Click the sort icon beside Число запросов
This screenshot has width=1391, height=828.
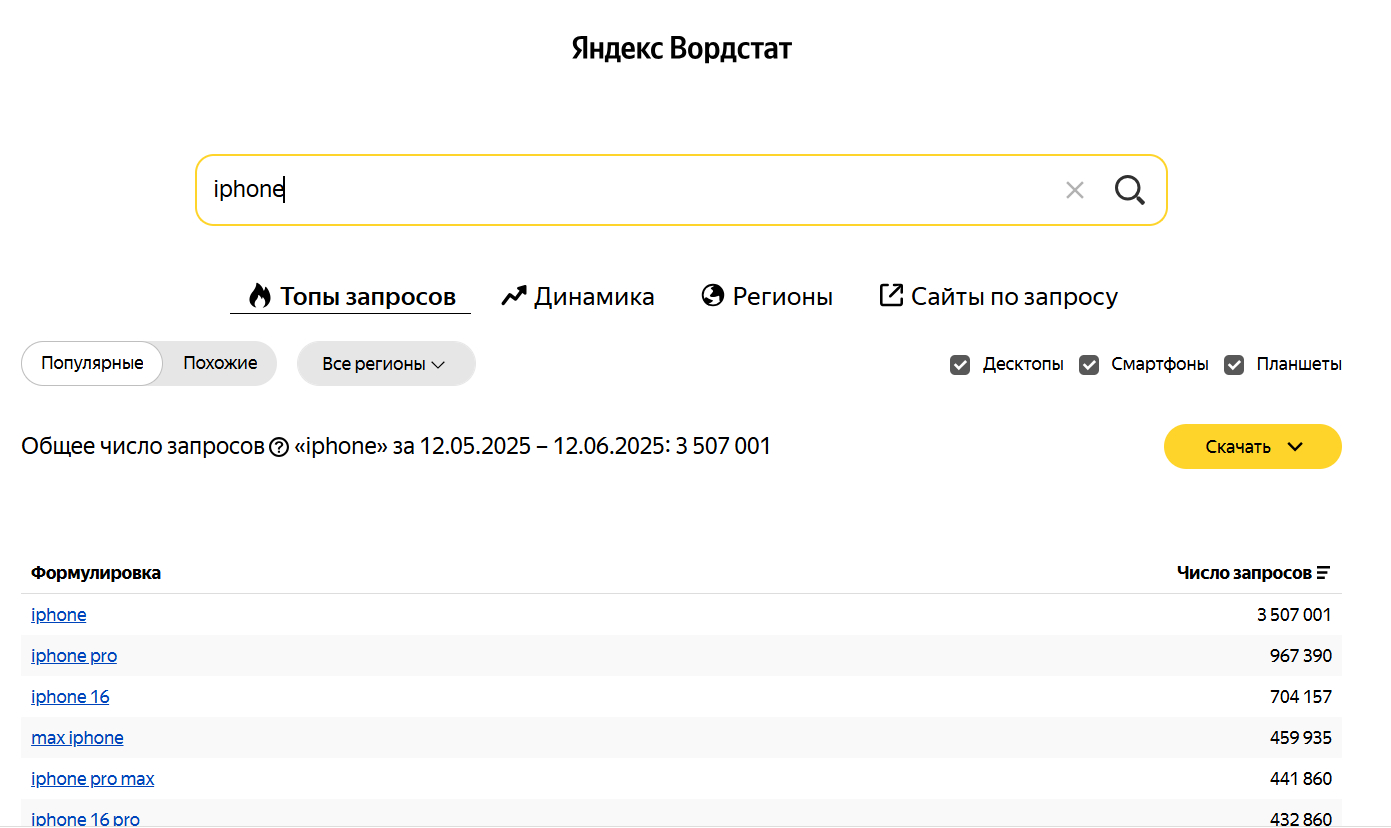click(1324, 573)
